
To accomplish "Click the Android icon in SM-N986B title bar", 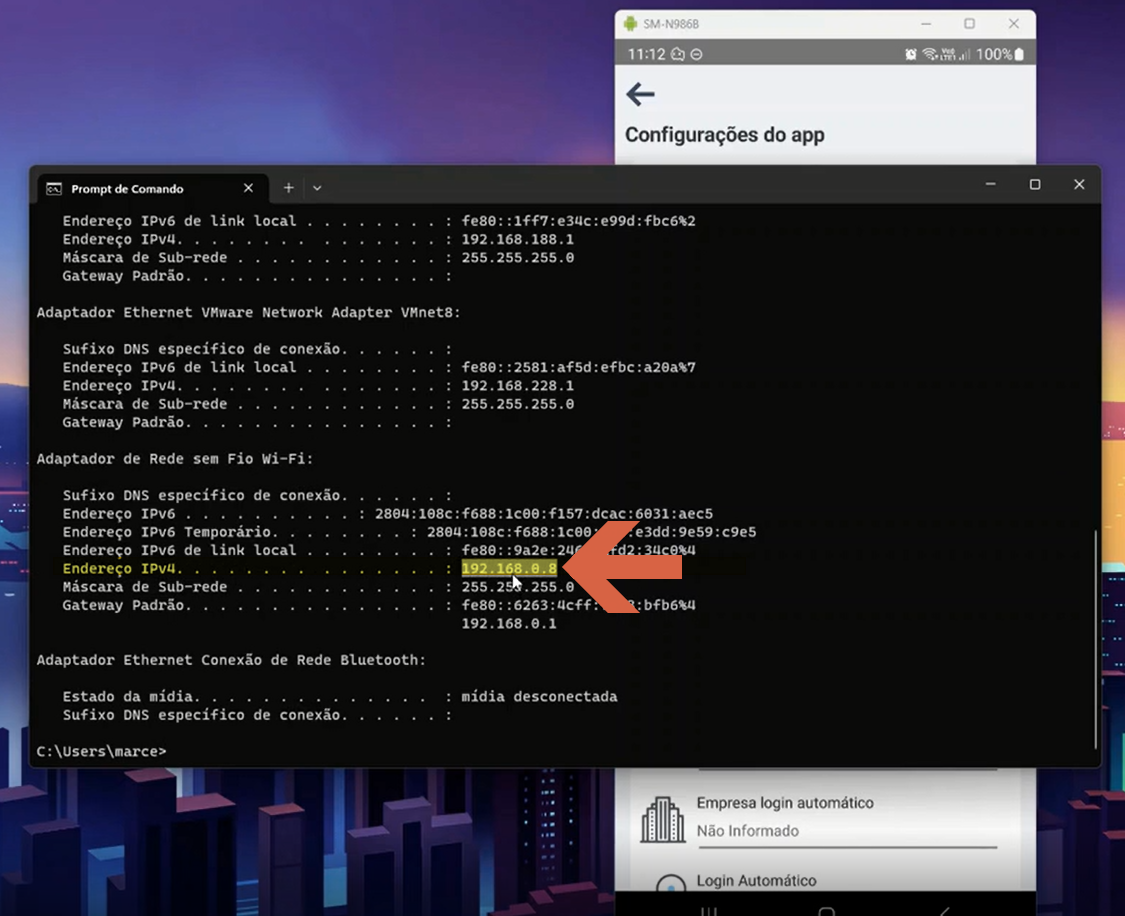I will coord(630,24).
